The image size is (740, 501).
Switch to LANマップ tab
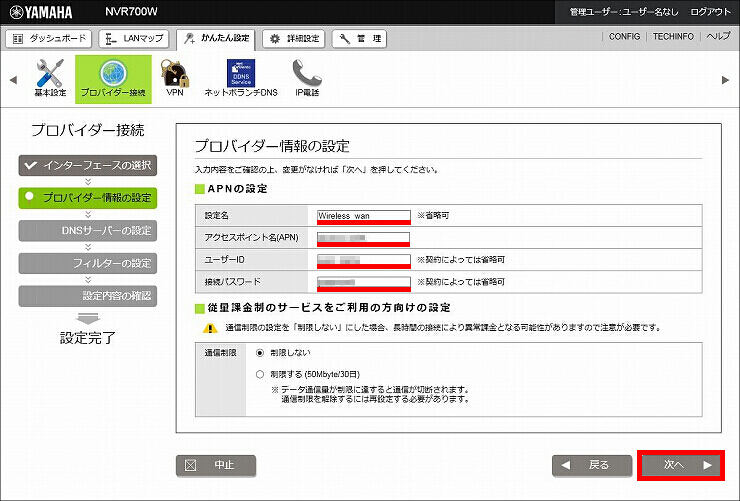[134, 39]
